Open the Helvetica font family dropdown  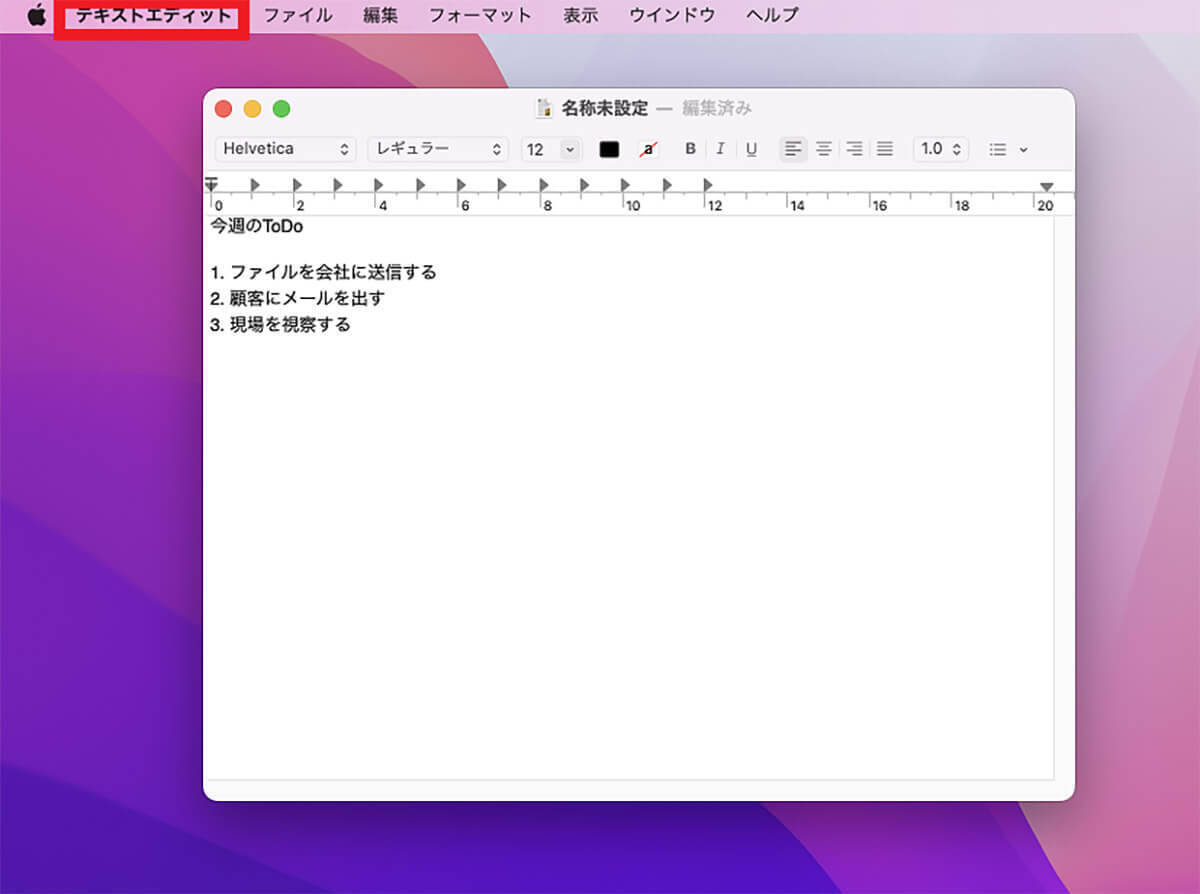click(x=285, y=149)
